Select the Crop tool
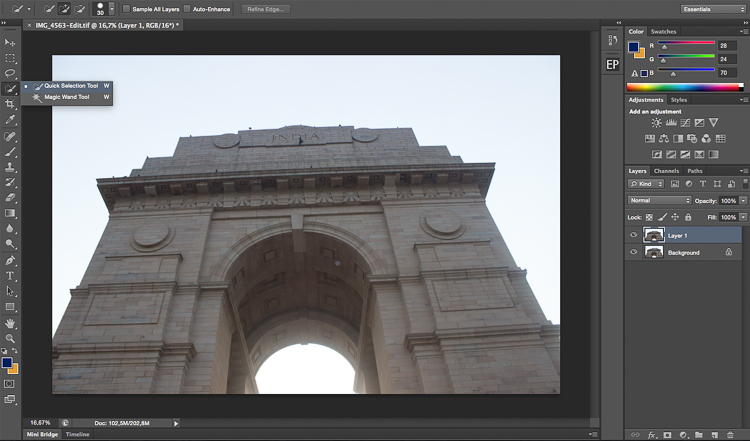750x441 pixels. [10, 104]
